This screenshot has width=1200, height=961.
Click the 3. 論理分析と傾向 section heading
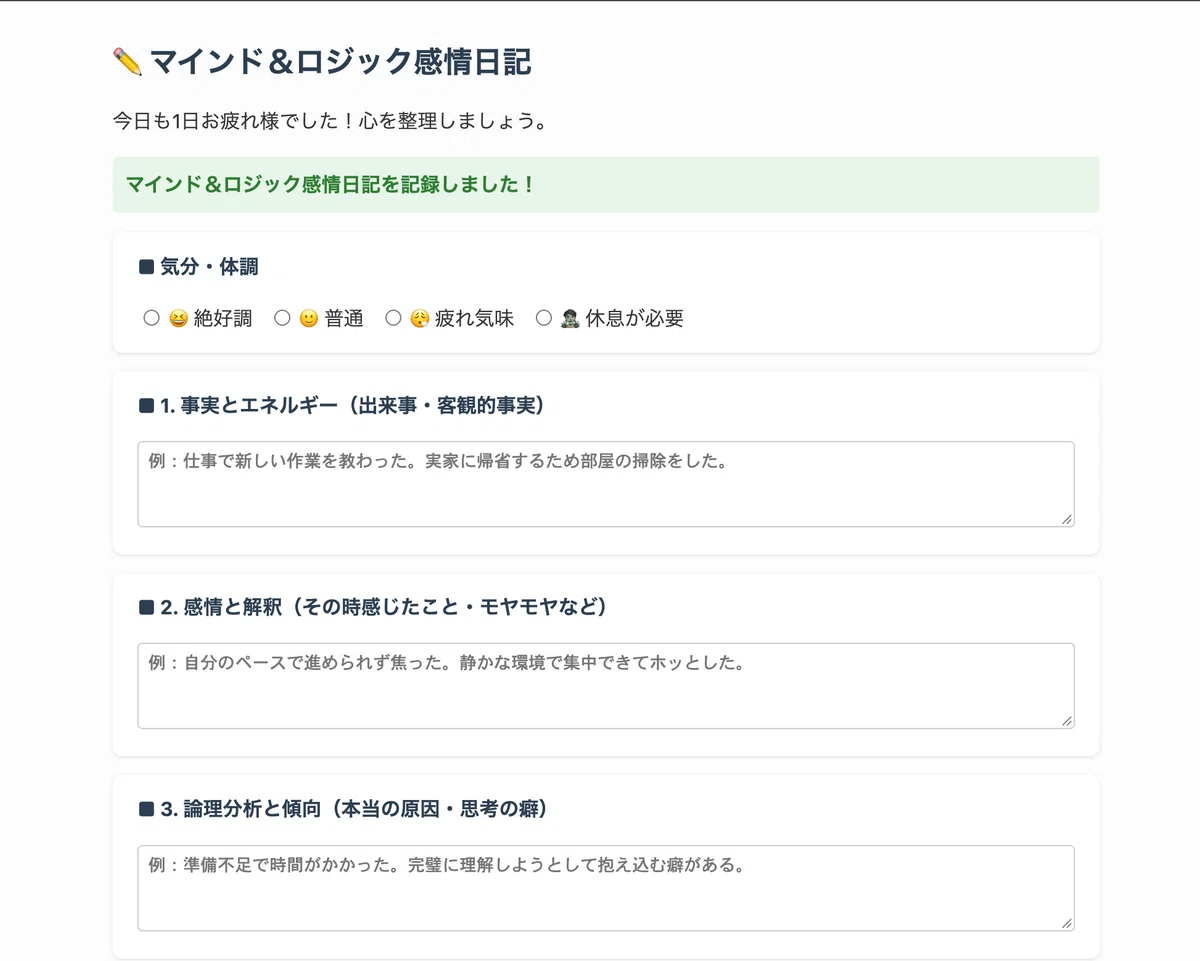[x=343, y=809]
